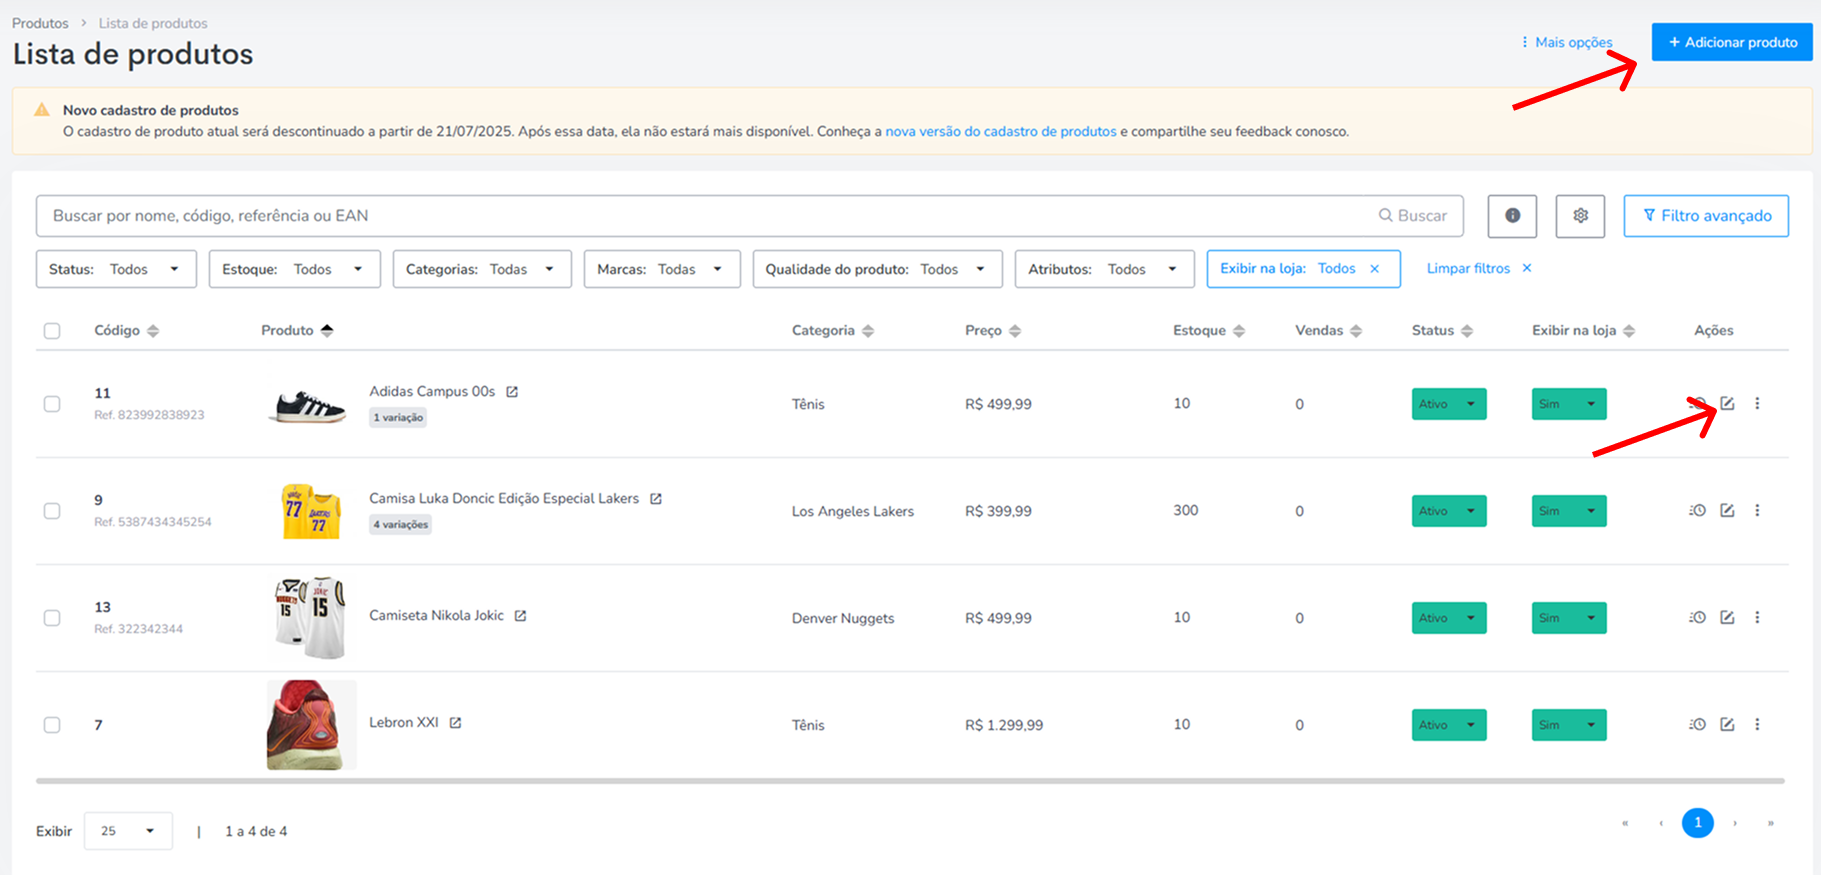
Task: Open the Categorias: Todas dropdown
Action: (x=482, y=269)
